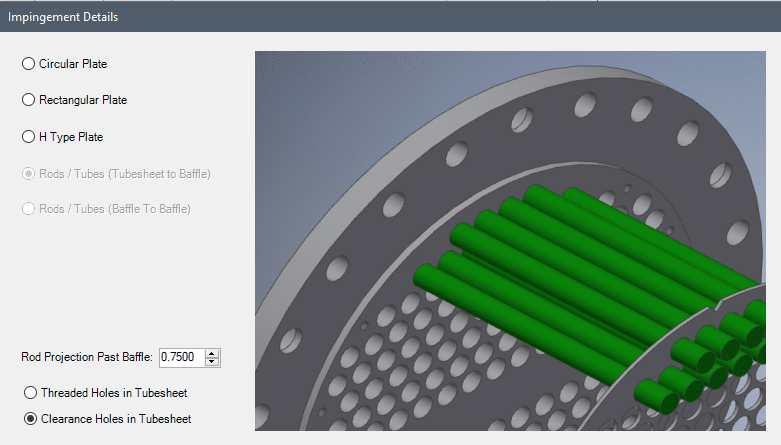Screen dimensions: 781x445
Task: Select Rods / Tubes (Tubesheet to Baffle)
Action: [28, 173]
